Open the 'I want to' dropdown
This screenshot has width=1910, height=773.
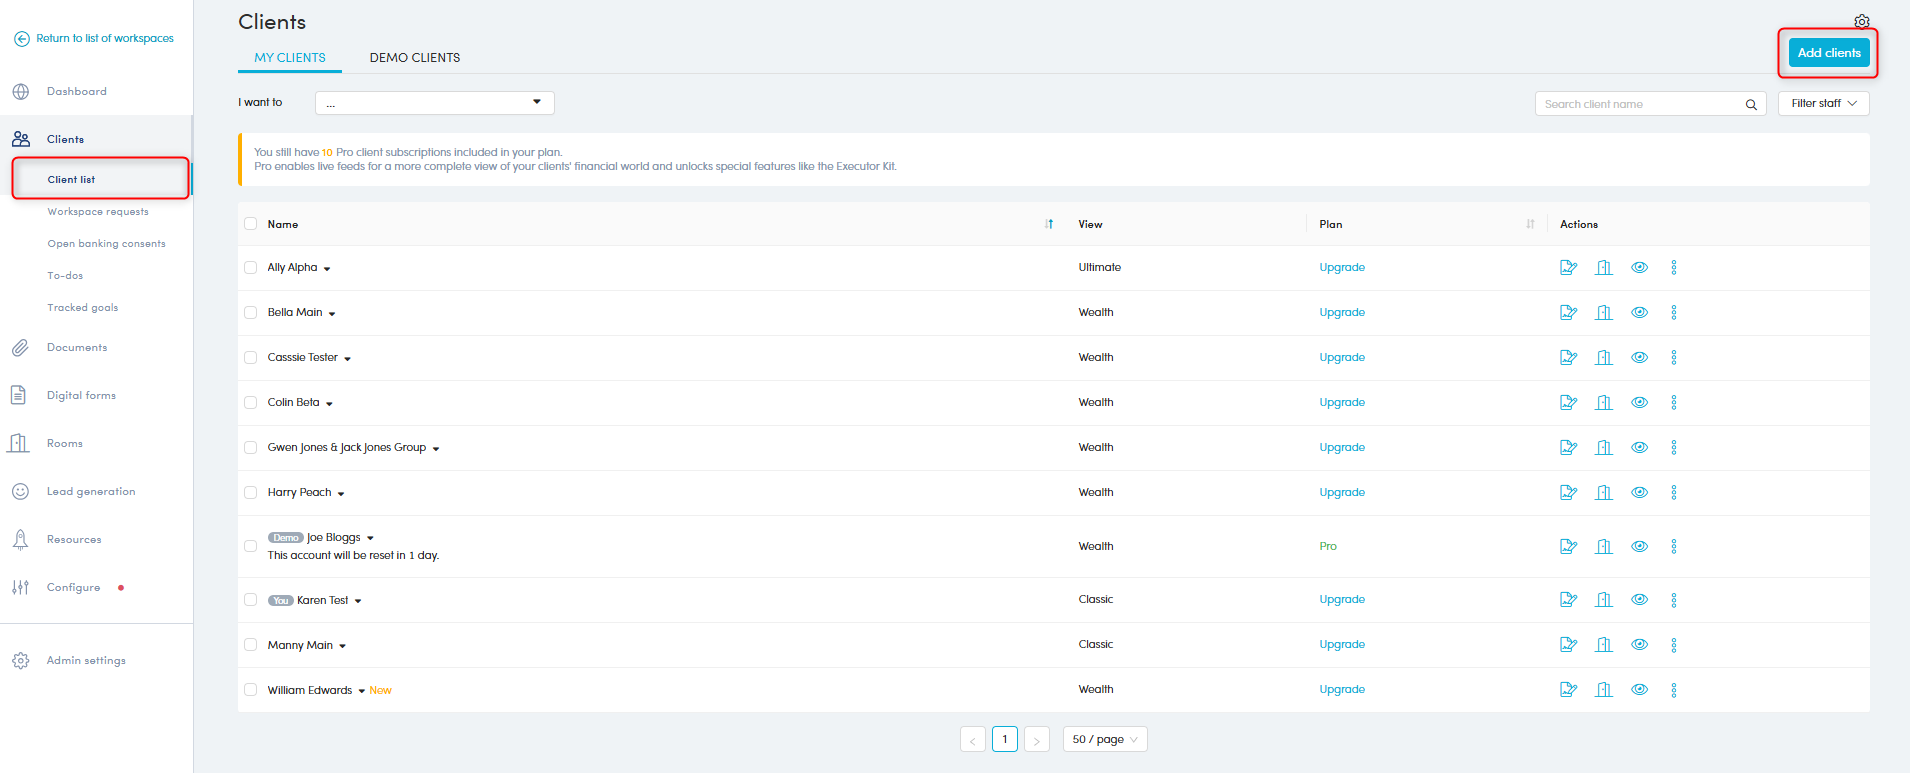pyautogui.click(x=434, y=103)
